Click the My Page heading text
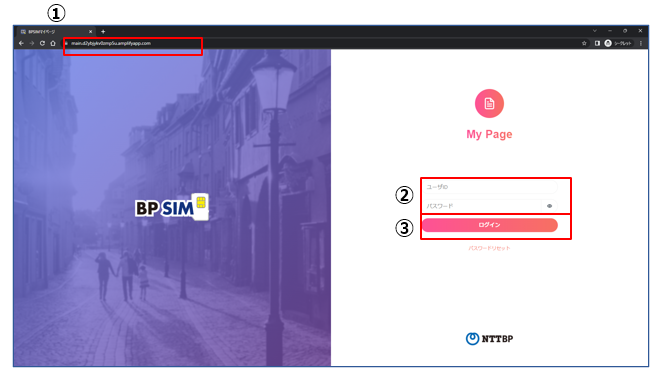 click(489, 134)
